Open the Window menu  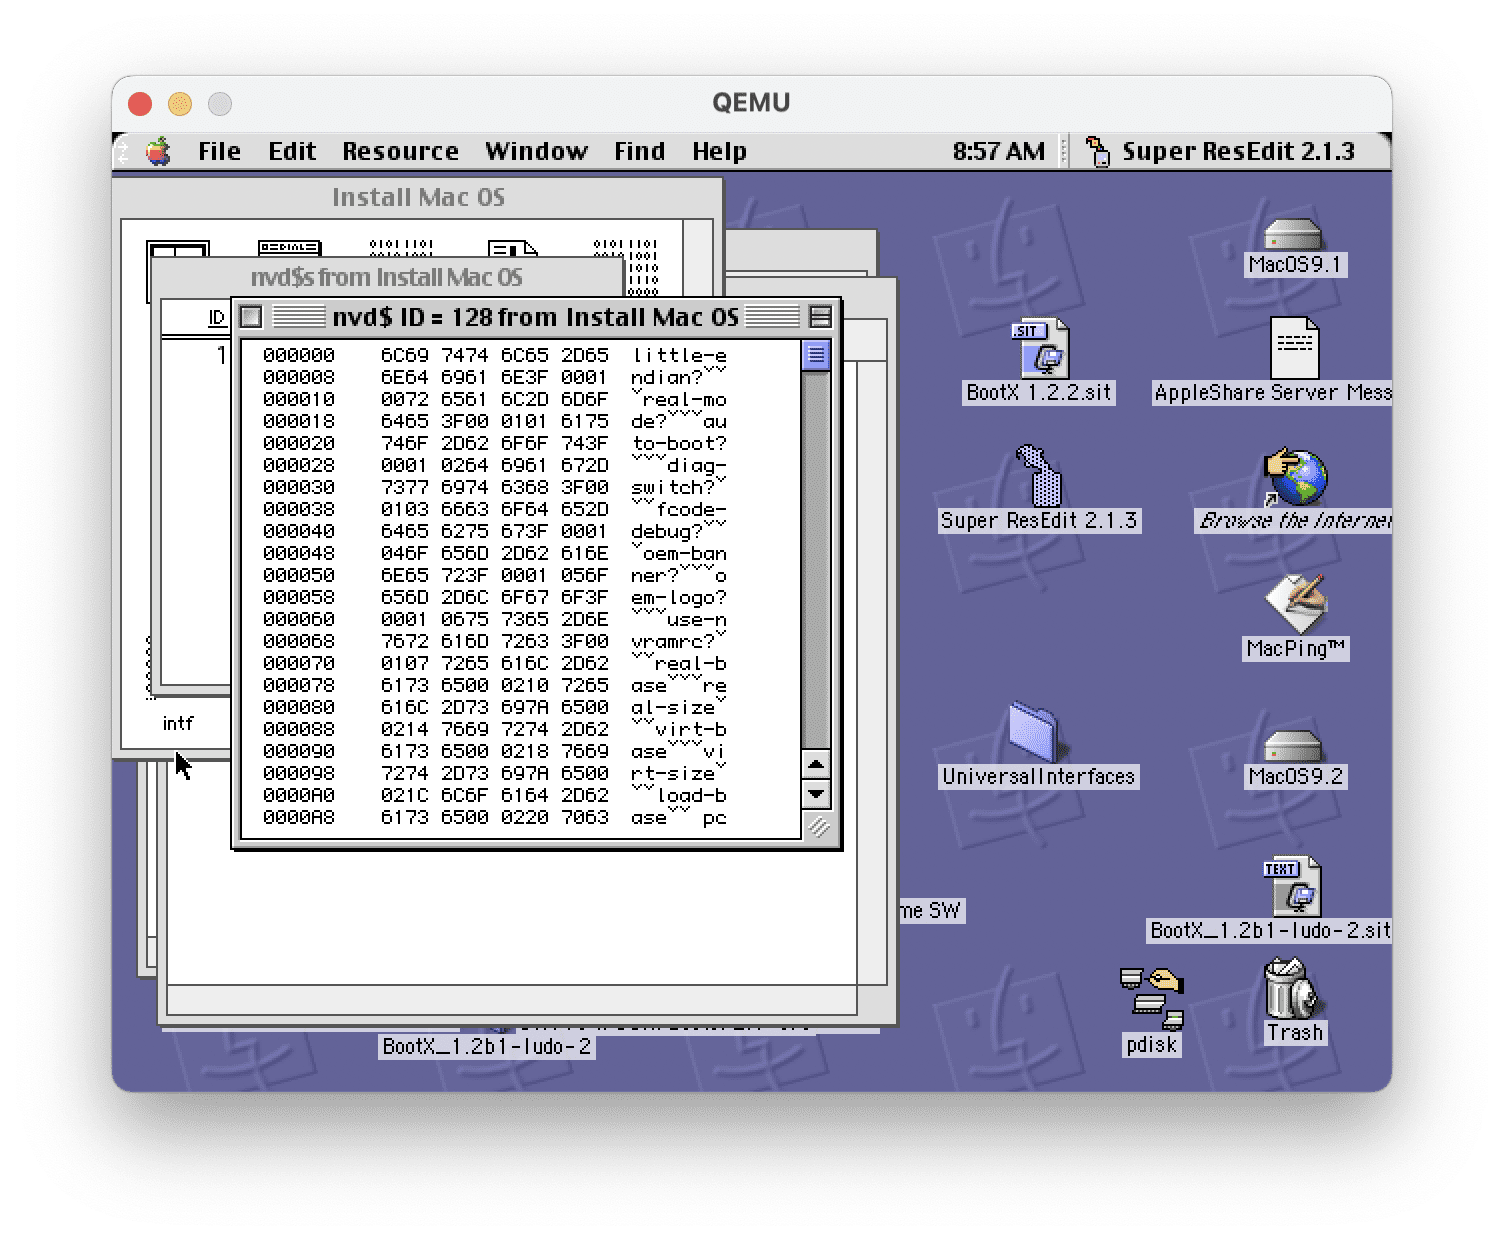pos(536,152)
